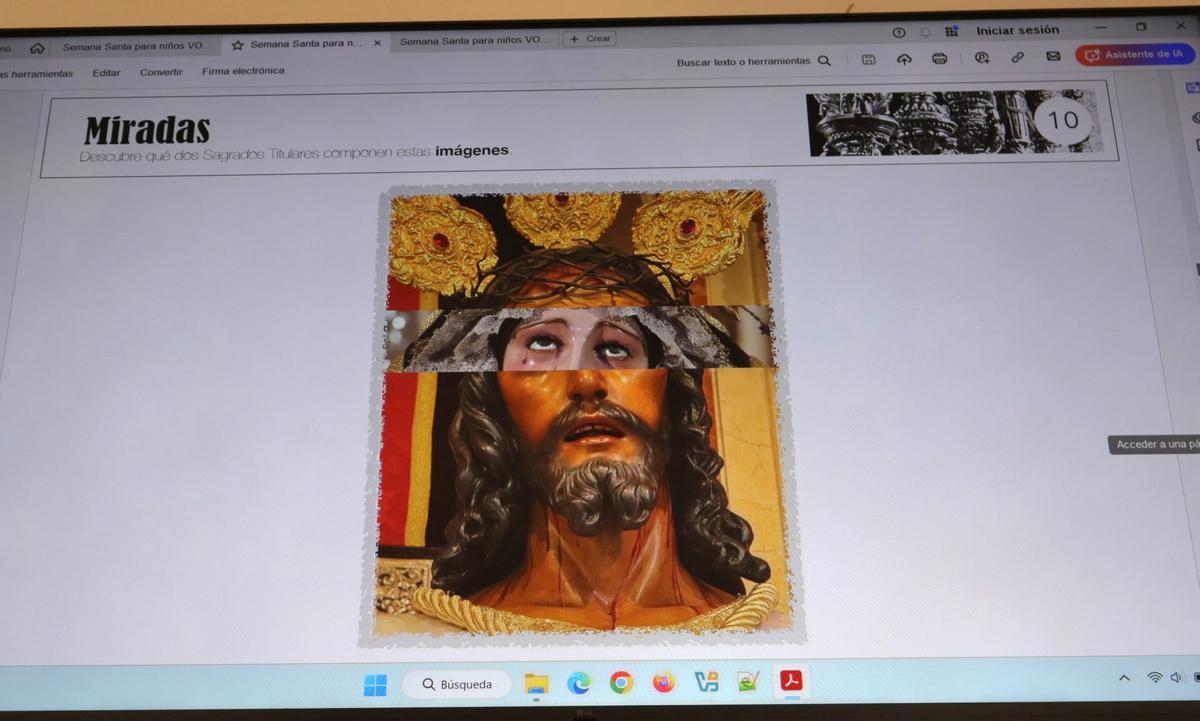Click the cloud upload icon
This screenshot has height=721, width=1200.
(x=904, y=59)
